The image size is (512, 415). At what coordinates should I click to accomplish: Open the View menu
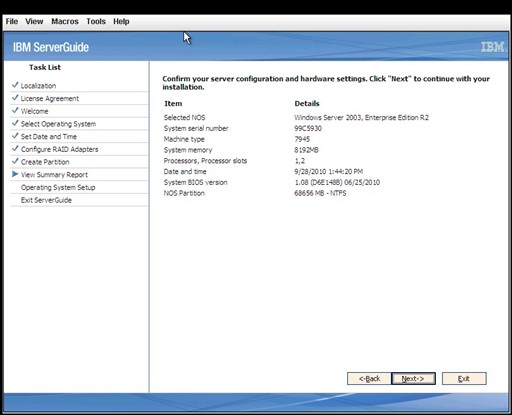point(34,21)
